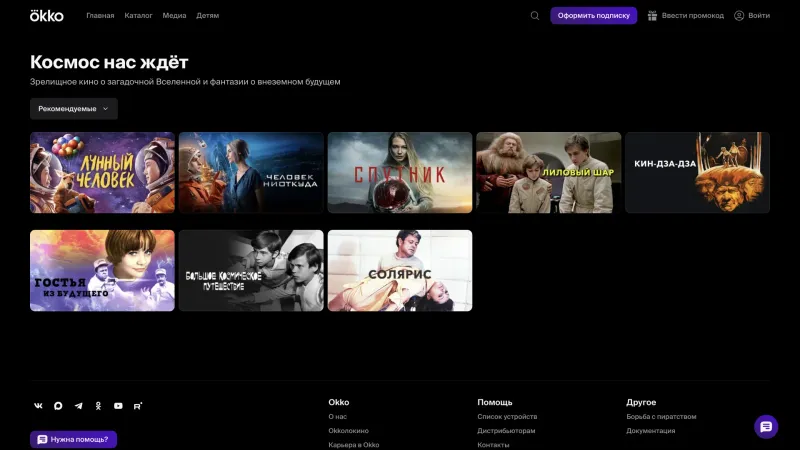Open Карьера в Okko footer link
The width and height of the screenshot is (800, 450).
coord(354,445)
